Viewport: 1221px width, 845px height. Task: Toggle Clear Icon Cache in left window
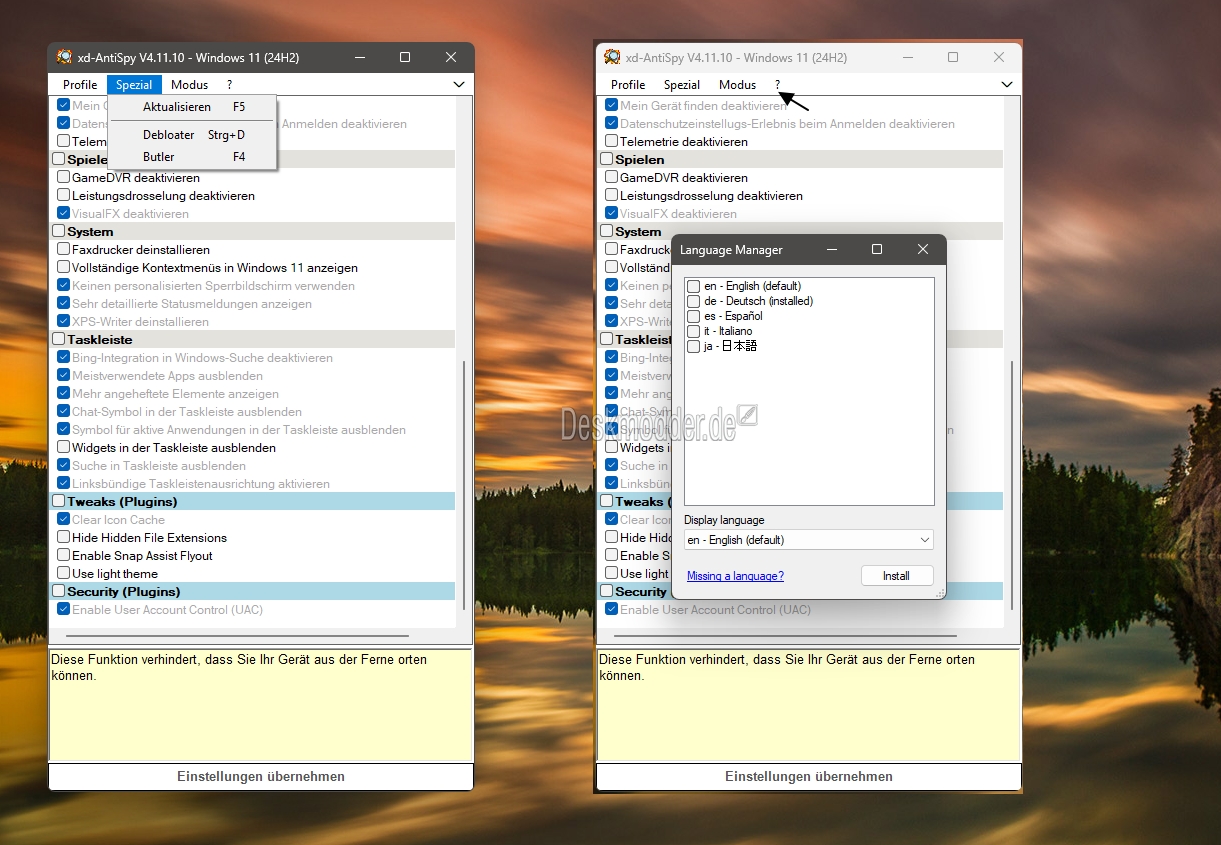64,520
